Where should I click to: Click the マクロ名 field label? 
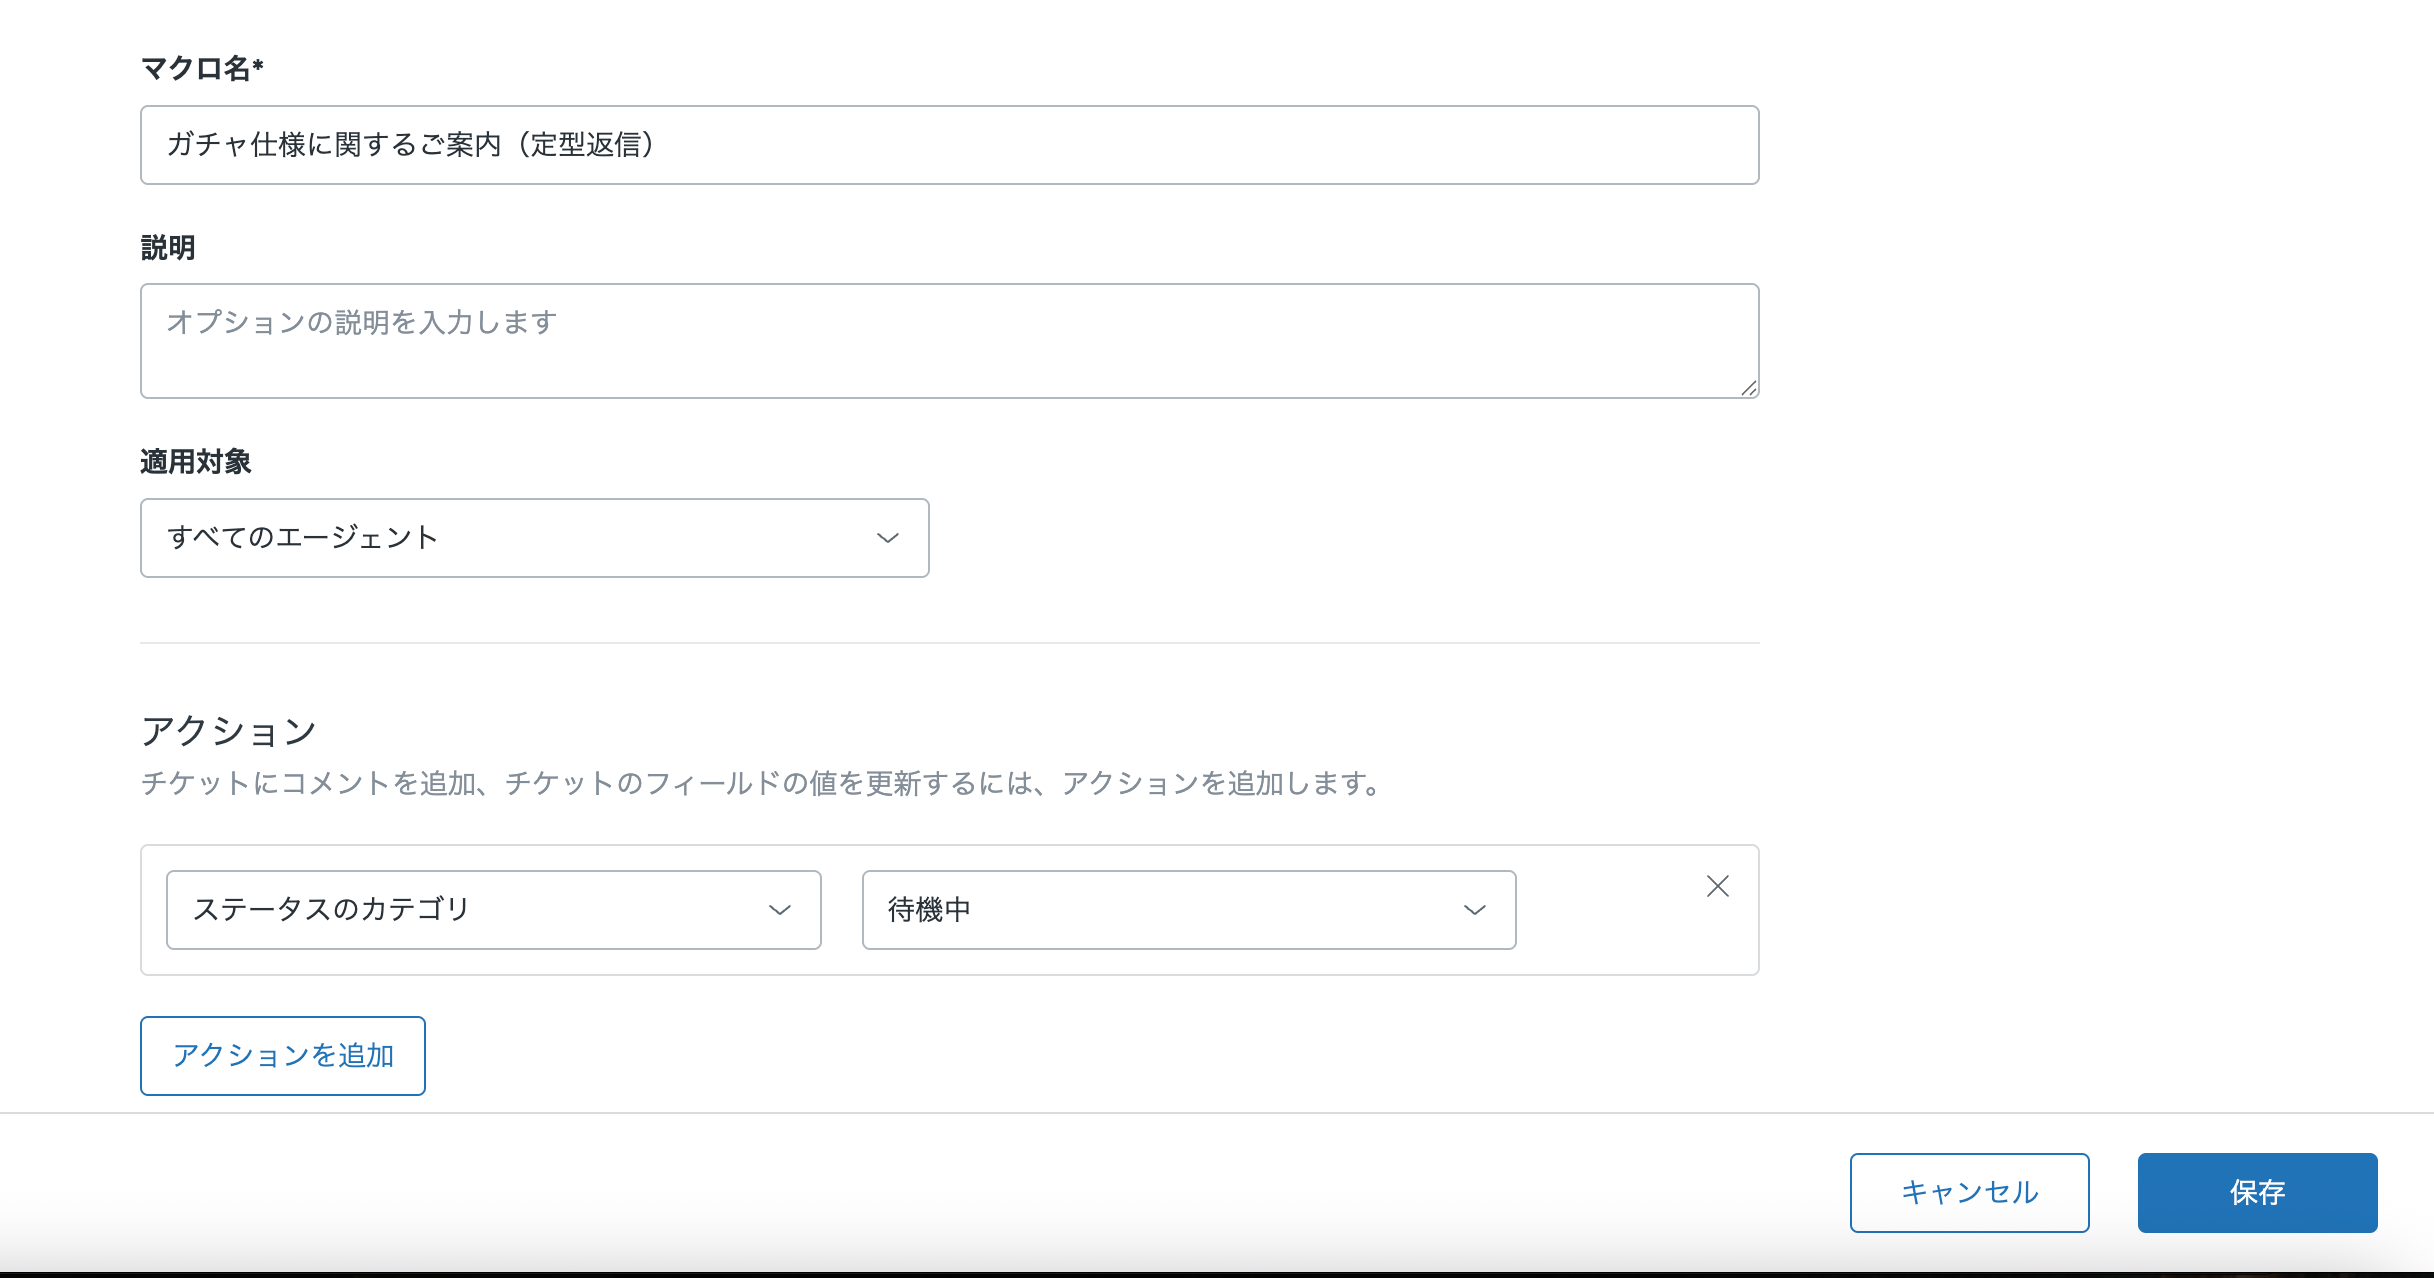point(202,68)
